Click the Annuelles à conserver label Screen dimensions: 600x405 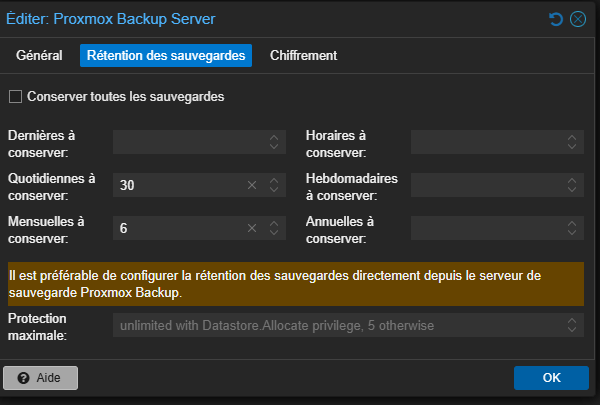[x=340, y=230]
